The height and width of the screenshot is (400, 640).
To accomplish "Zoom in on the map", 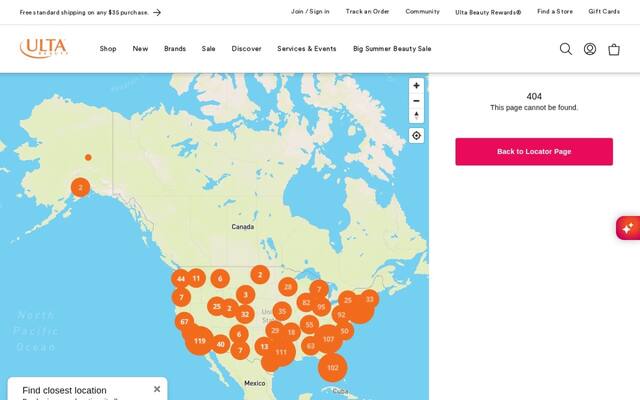I will coord(416,86).
